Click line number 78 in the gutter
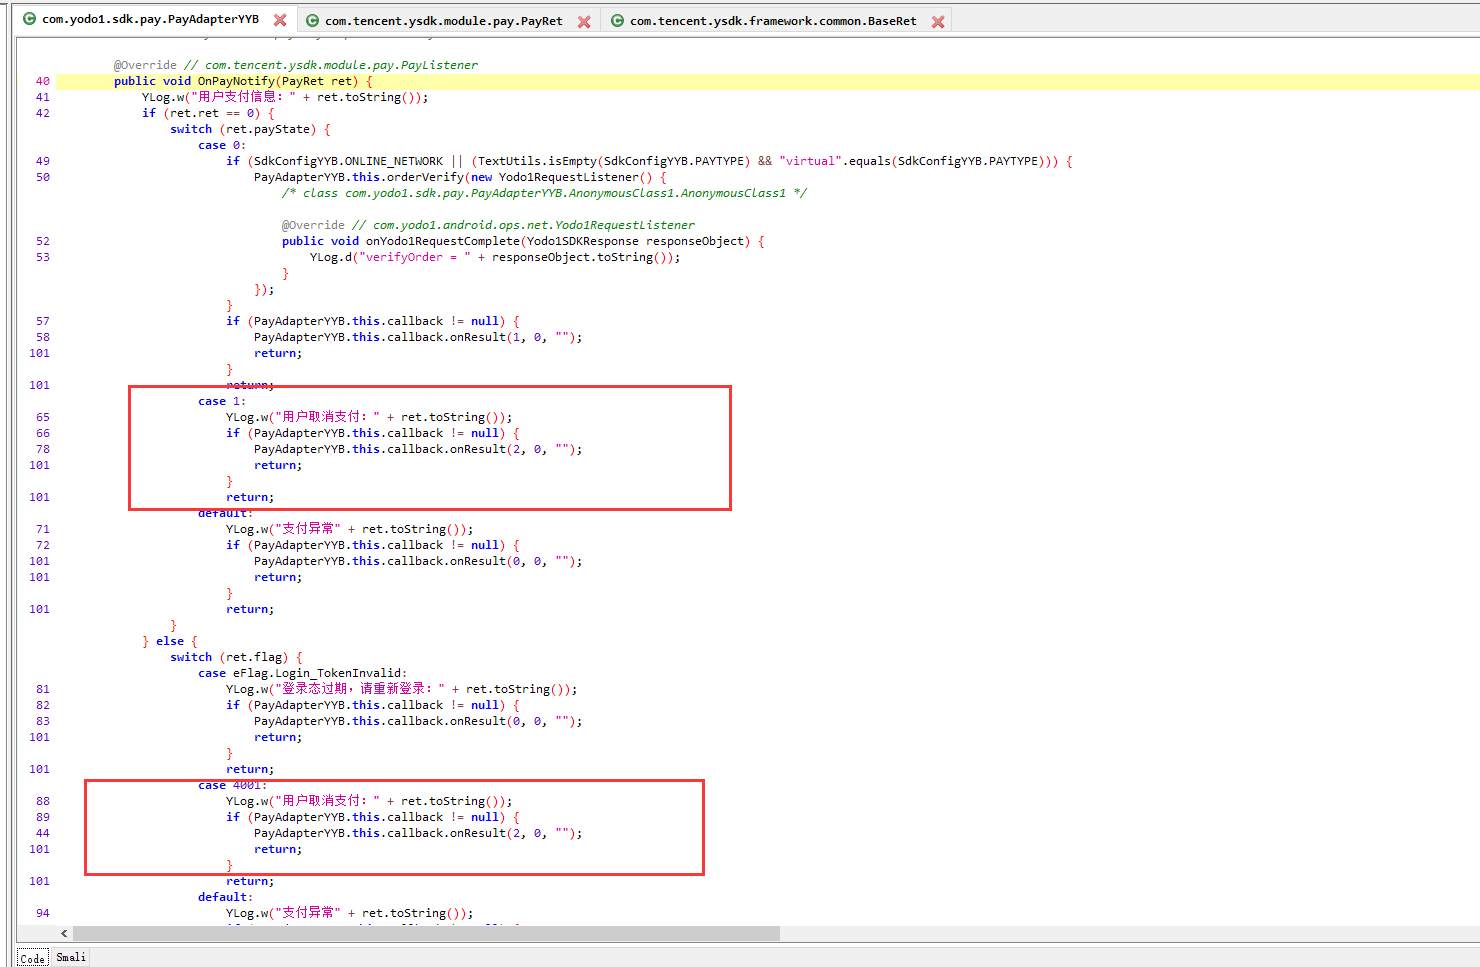1480x967 pixels. coord(42,449)
